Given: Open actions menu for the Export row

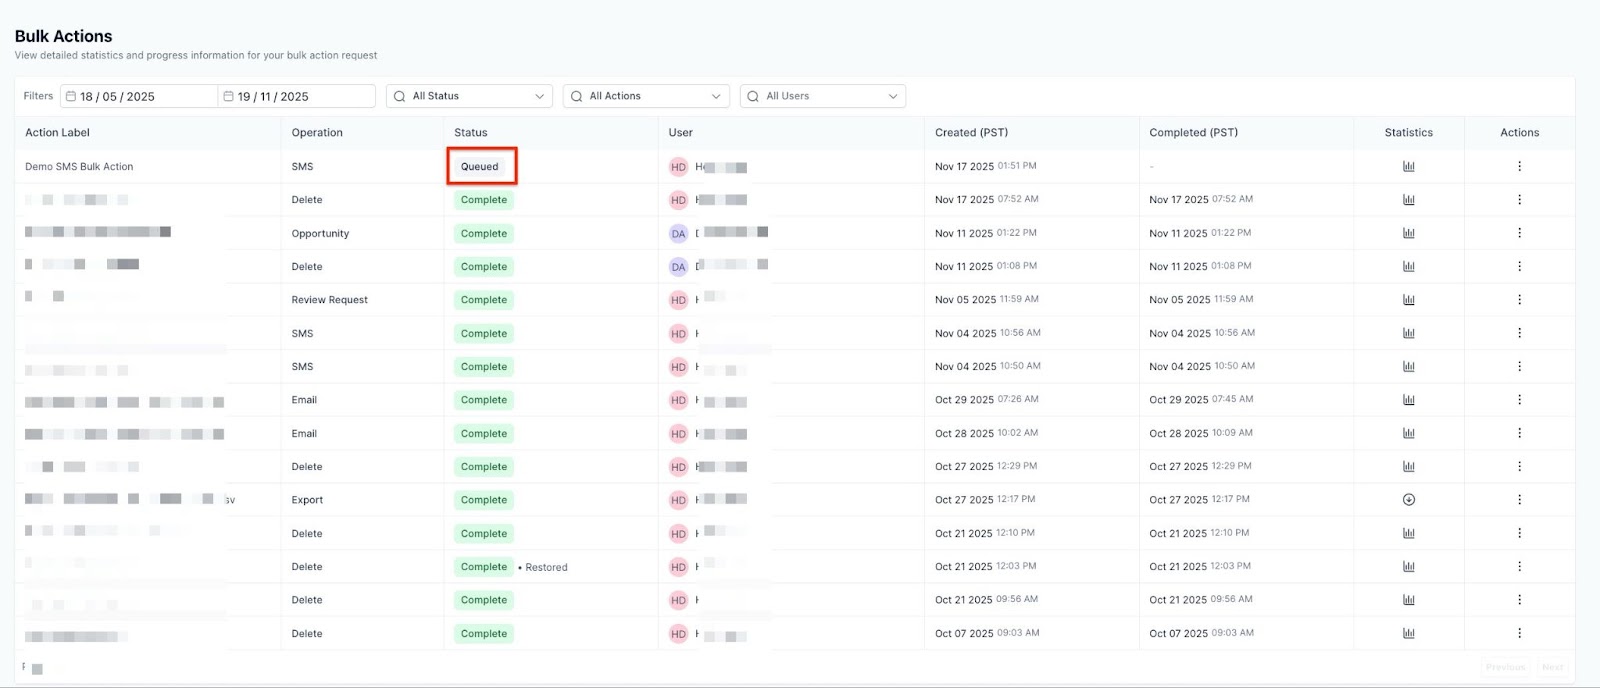Looking at the screenshot, I should coord(1519,500).
